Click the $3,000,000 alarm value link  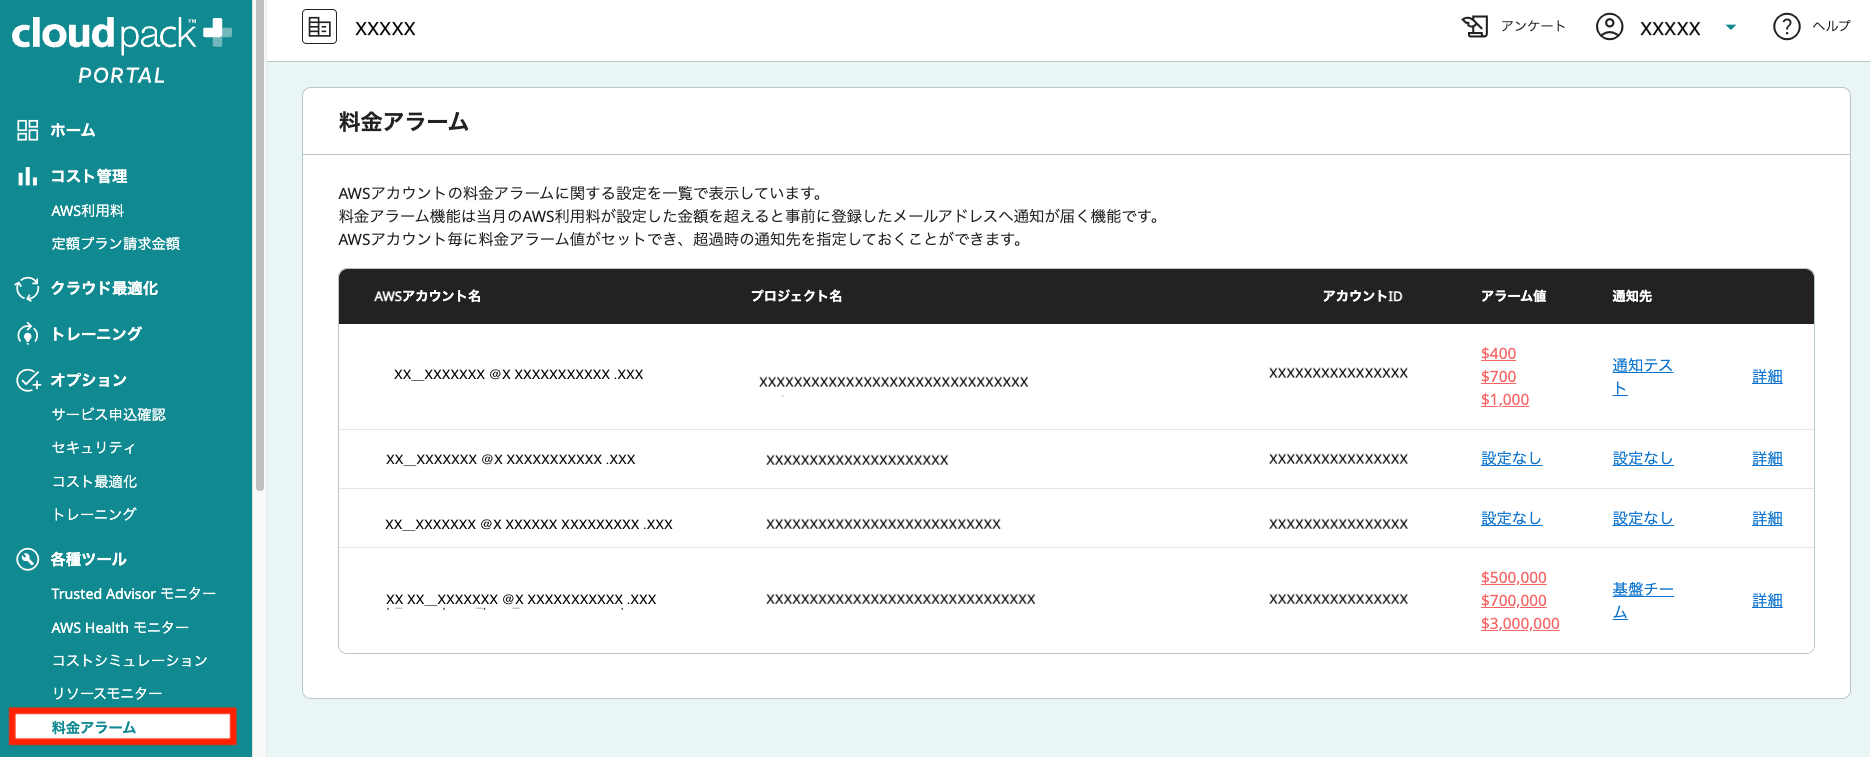pyautogui.click(x=1520, y=624)
